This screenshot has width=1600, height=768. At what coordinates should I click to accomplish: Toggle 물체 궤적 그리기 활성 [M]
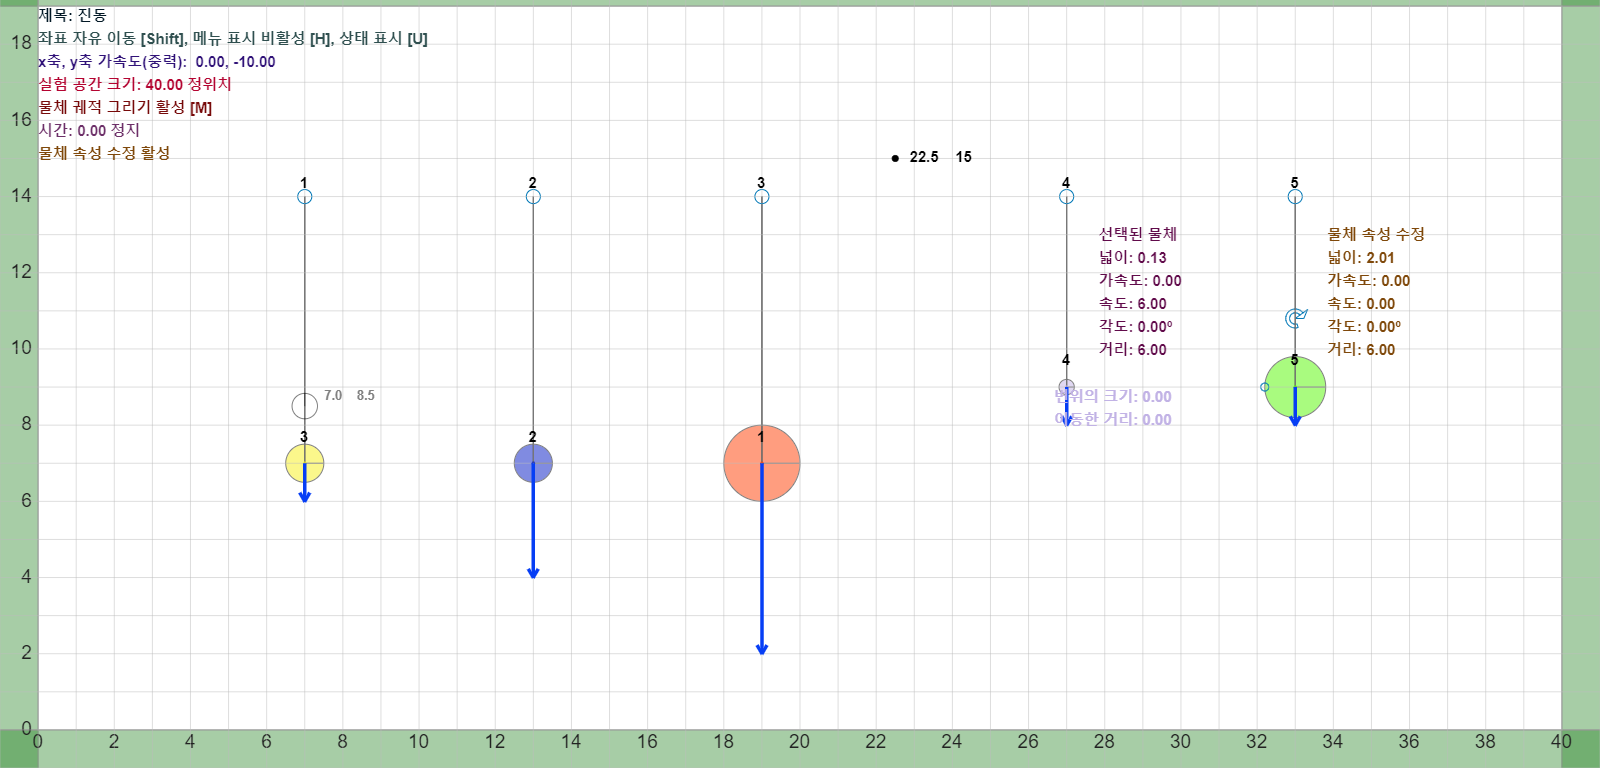click(x=125, y=107)
